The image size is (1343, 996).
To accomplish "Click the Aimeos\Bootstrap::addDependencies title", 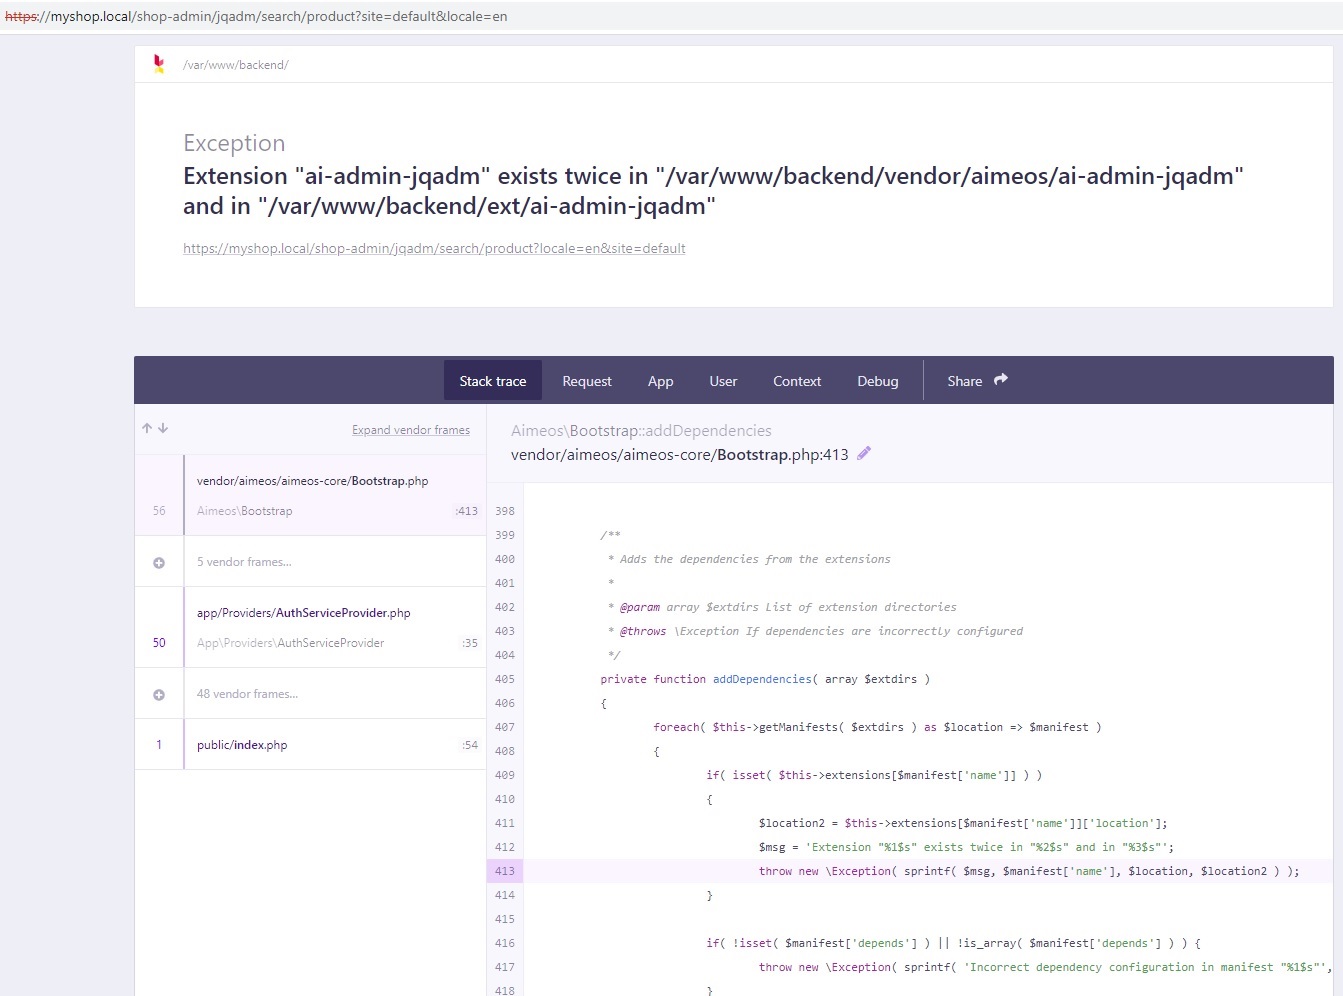I will click(x=641, y=431).
